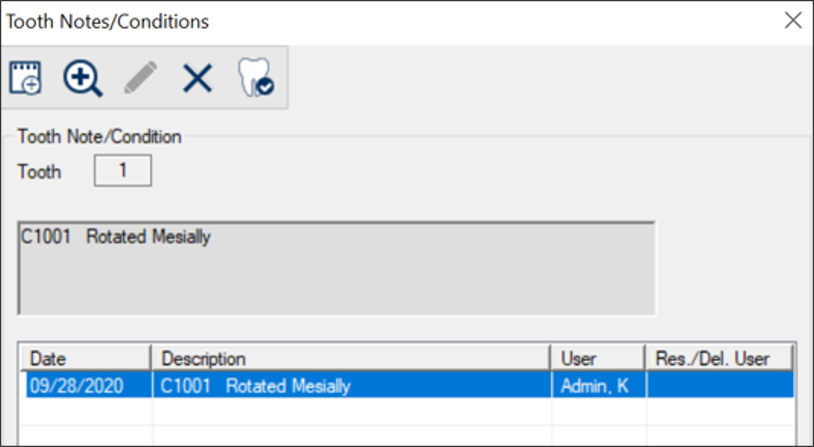Click the blank row below the selected note
This screenshot has width=814, height=447.
[x=350, y=410]
